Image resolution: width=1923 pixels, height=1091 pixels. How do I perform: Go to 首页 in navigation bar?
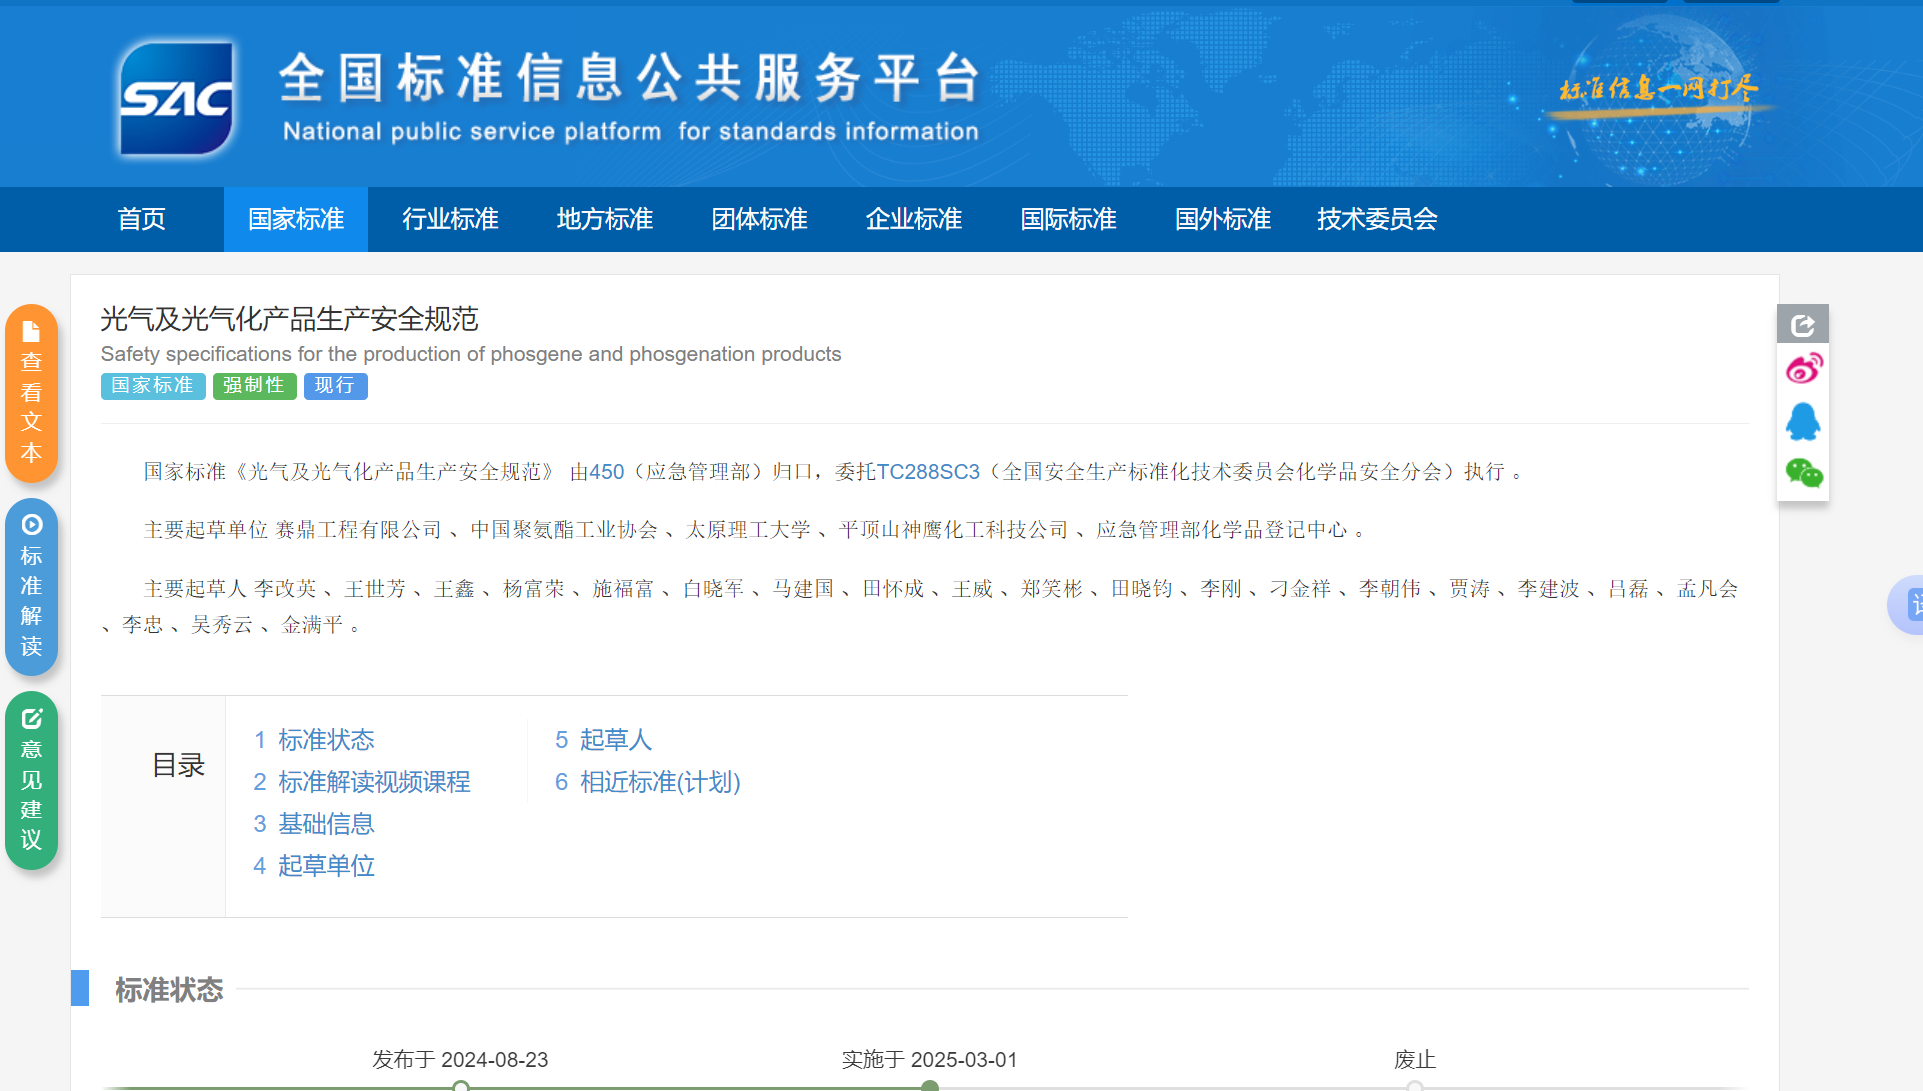pos(142,219)
